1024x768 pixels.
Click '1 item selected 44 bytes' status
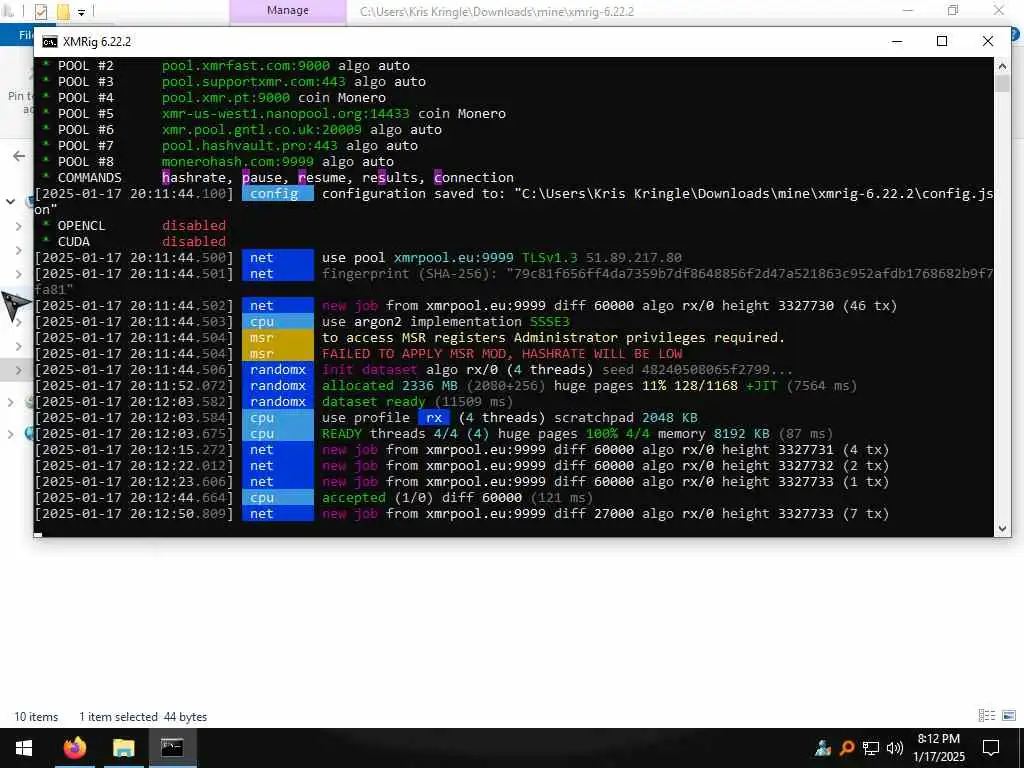coord(143,716)
